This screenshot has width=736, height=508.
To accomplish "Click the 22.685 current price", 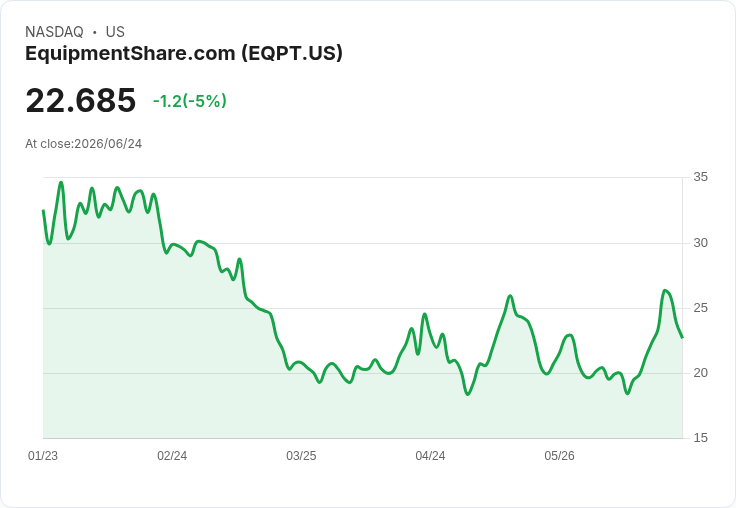I will (81, 100).
